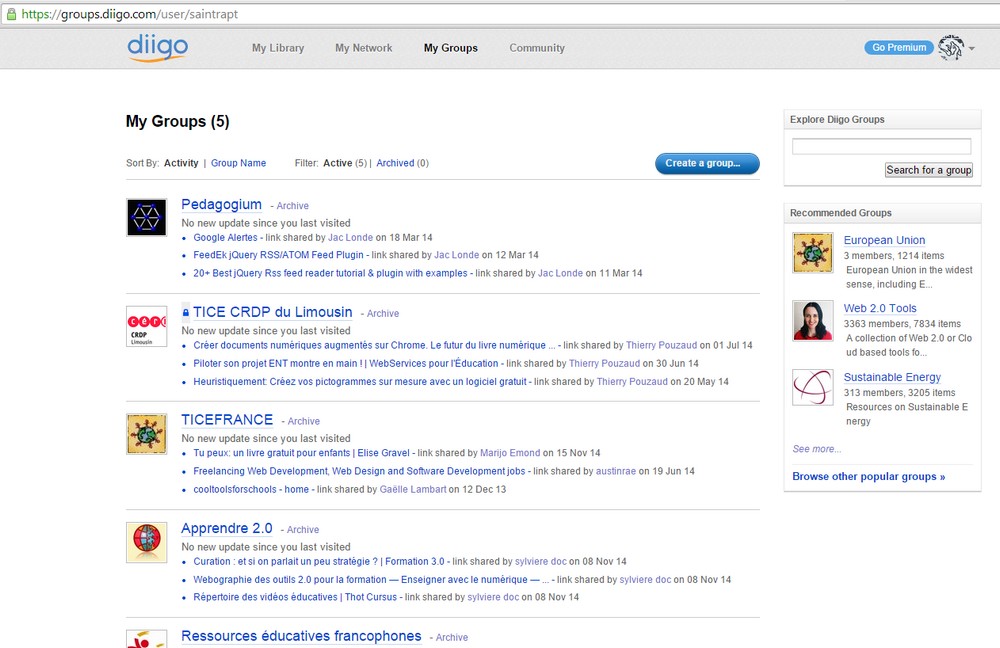
Task: Open the Pedagogium group title
Action: click(x=221, y=204)
